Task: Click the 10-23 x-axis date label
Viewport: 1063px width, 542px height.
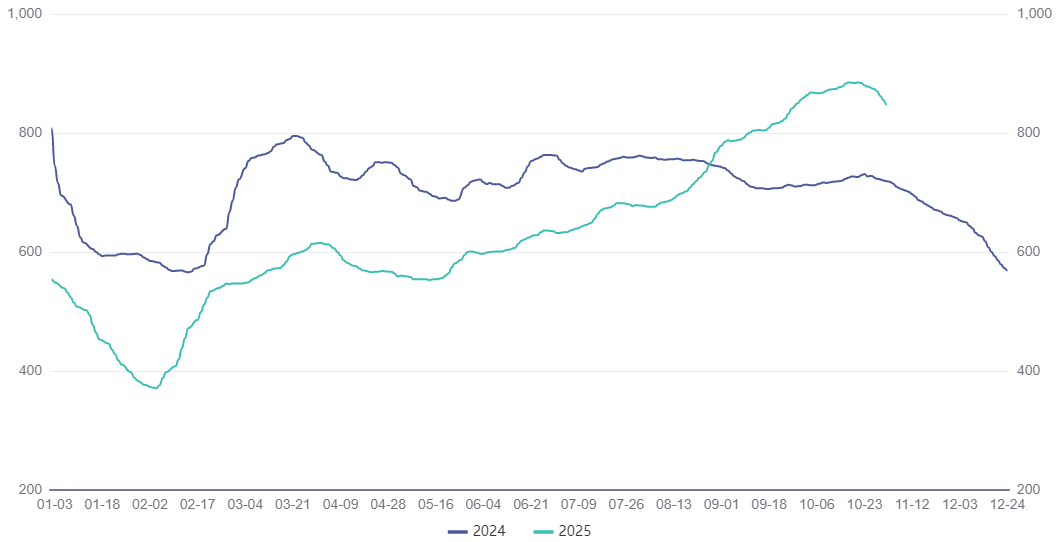Action: [865, 506]
